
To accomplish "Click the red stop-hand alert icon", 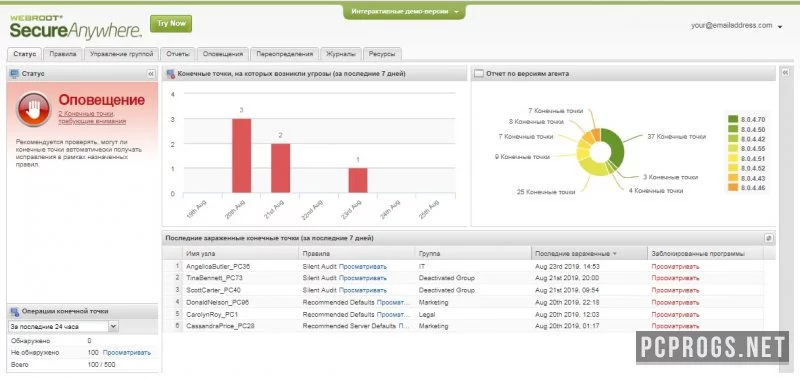I will click(x=33, y=109).
